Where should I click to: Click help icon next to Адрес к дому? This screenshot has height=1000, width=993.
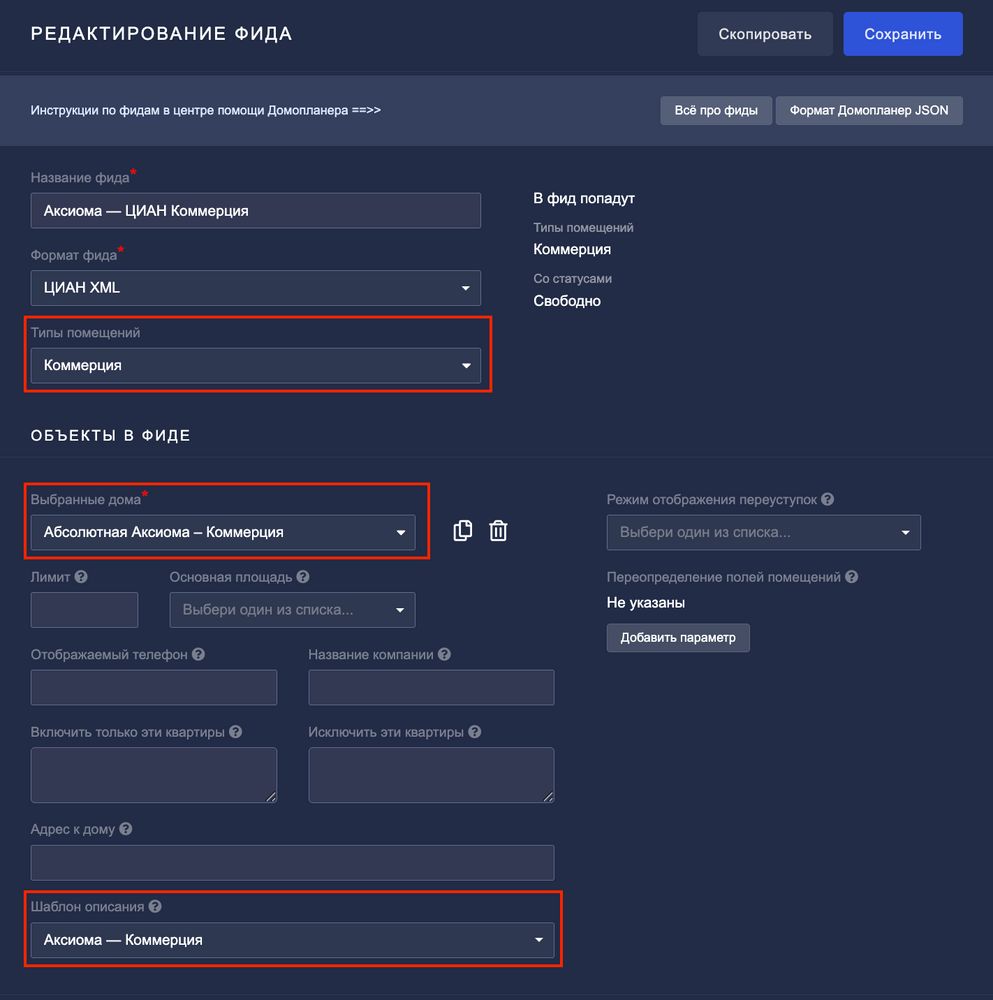point(125,829)
